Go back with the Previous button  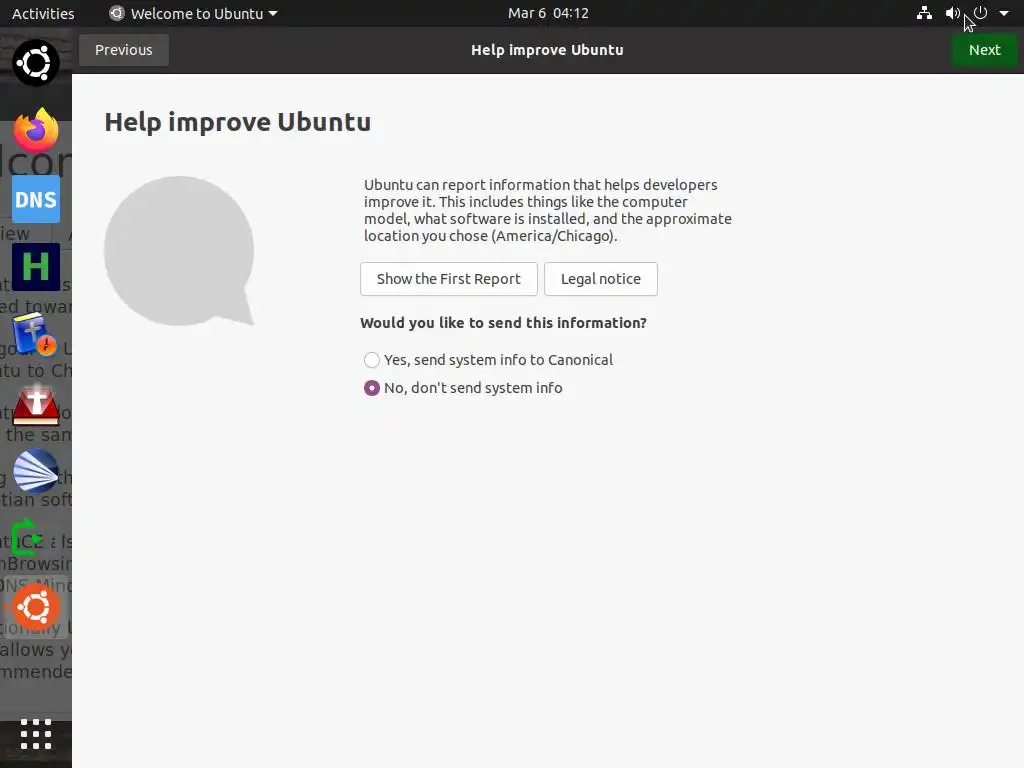pos(123,50)
